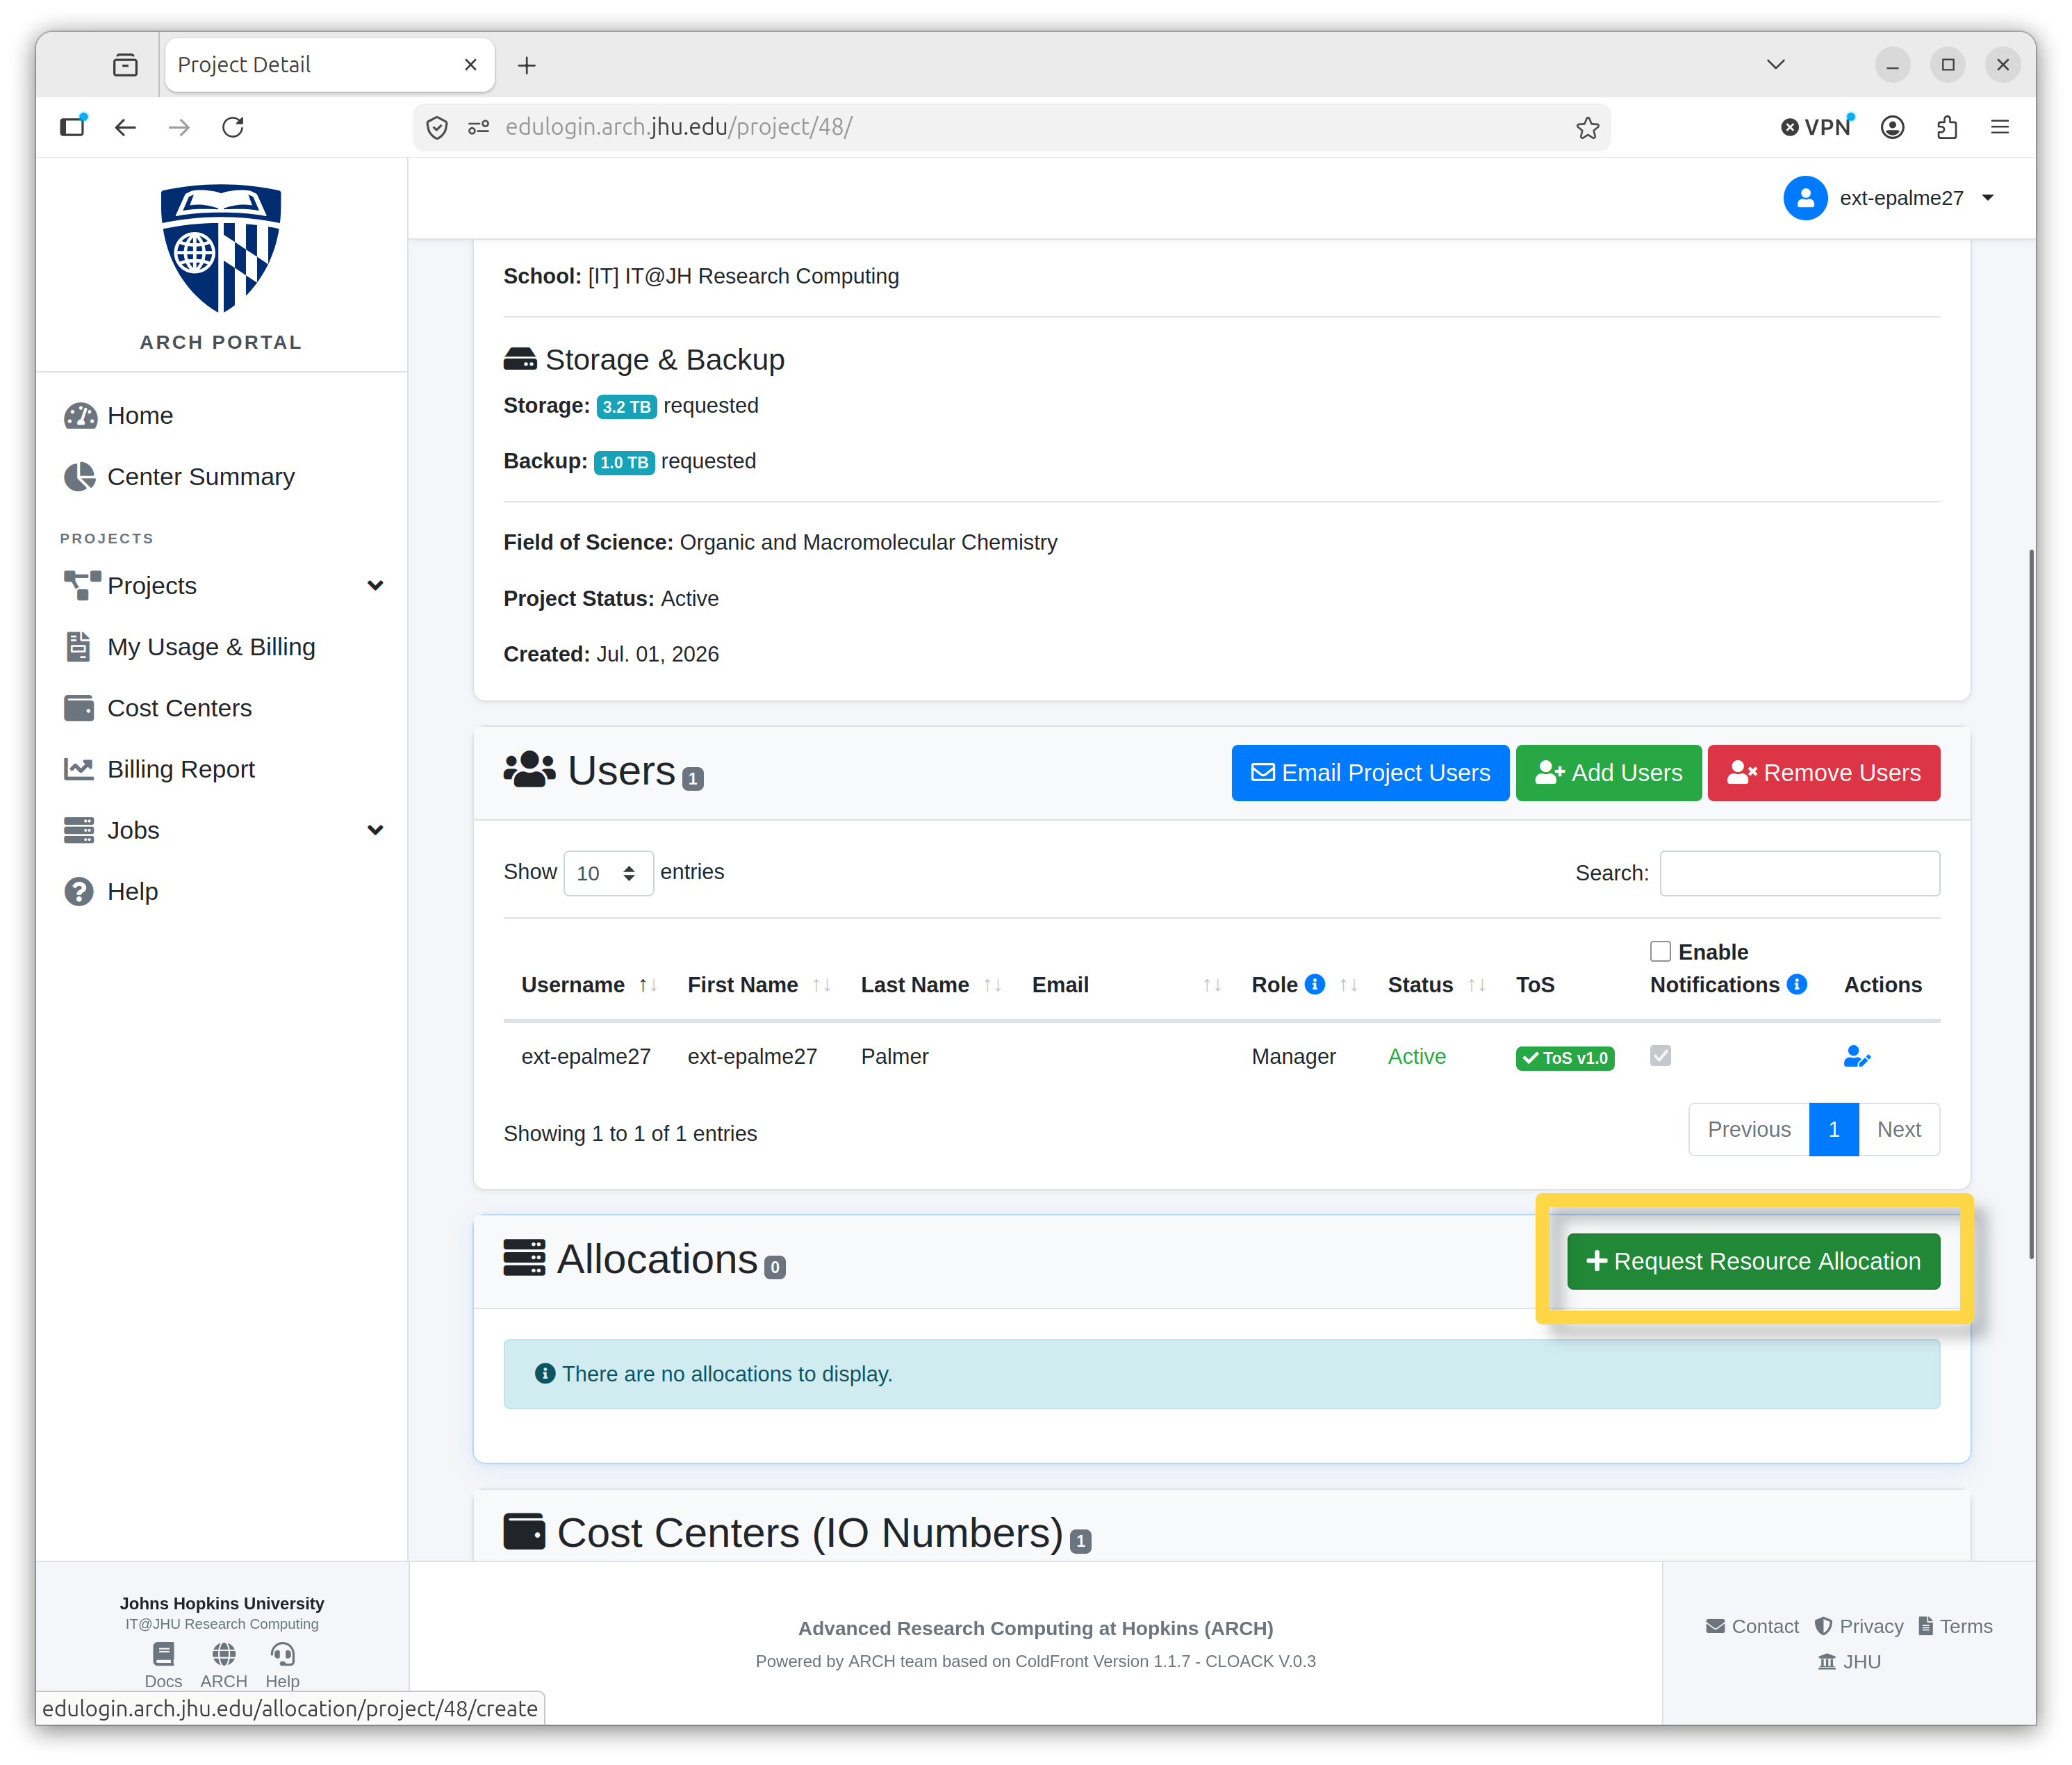
Task: Go to My Usage & Billing
Action: pyautogui.click(x=210, y=647)
